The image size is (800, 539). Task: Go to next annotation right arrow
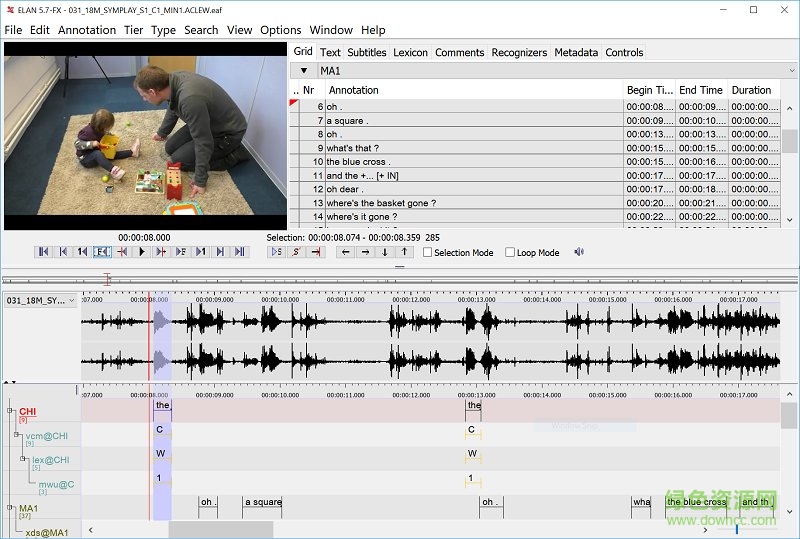(366, 252)
